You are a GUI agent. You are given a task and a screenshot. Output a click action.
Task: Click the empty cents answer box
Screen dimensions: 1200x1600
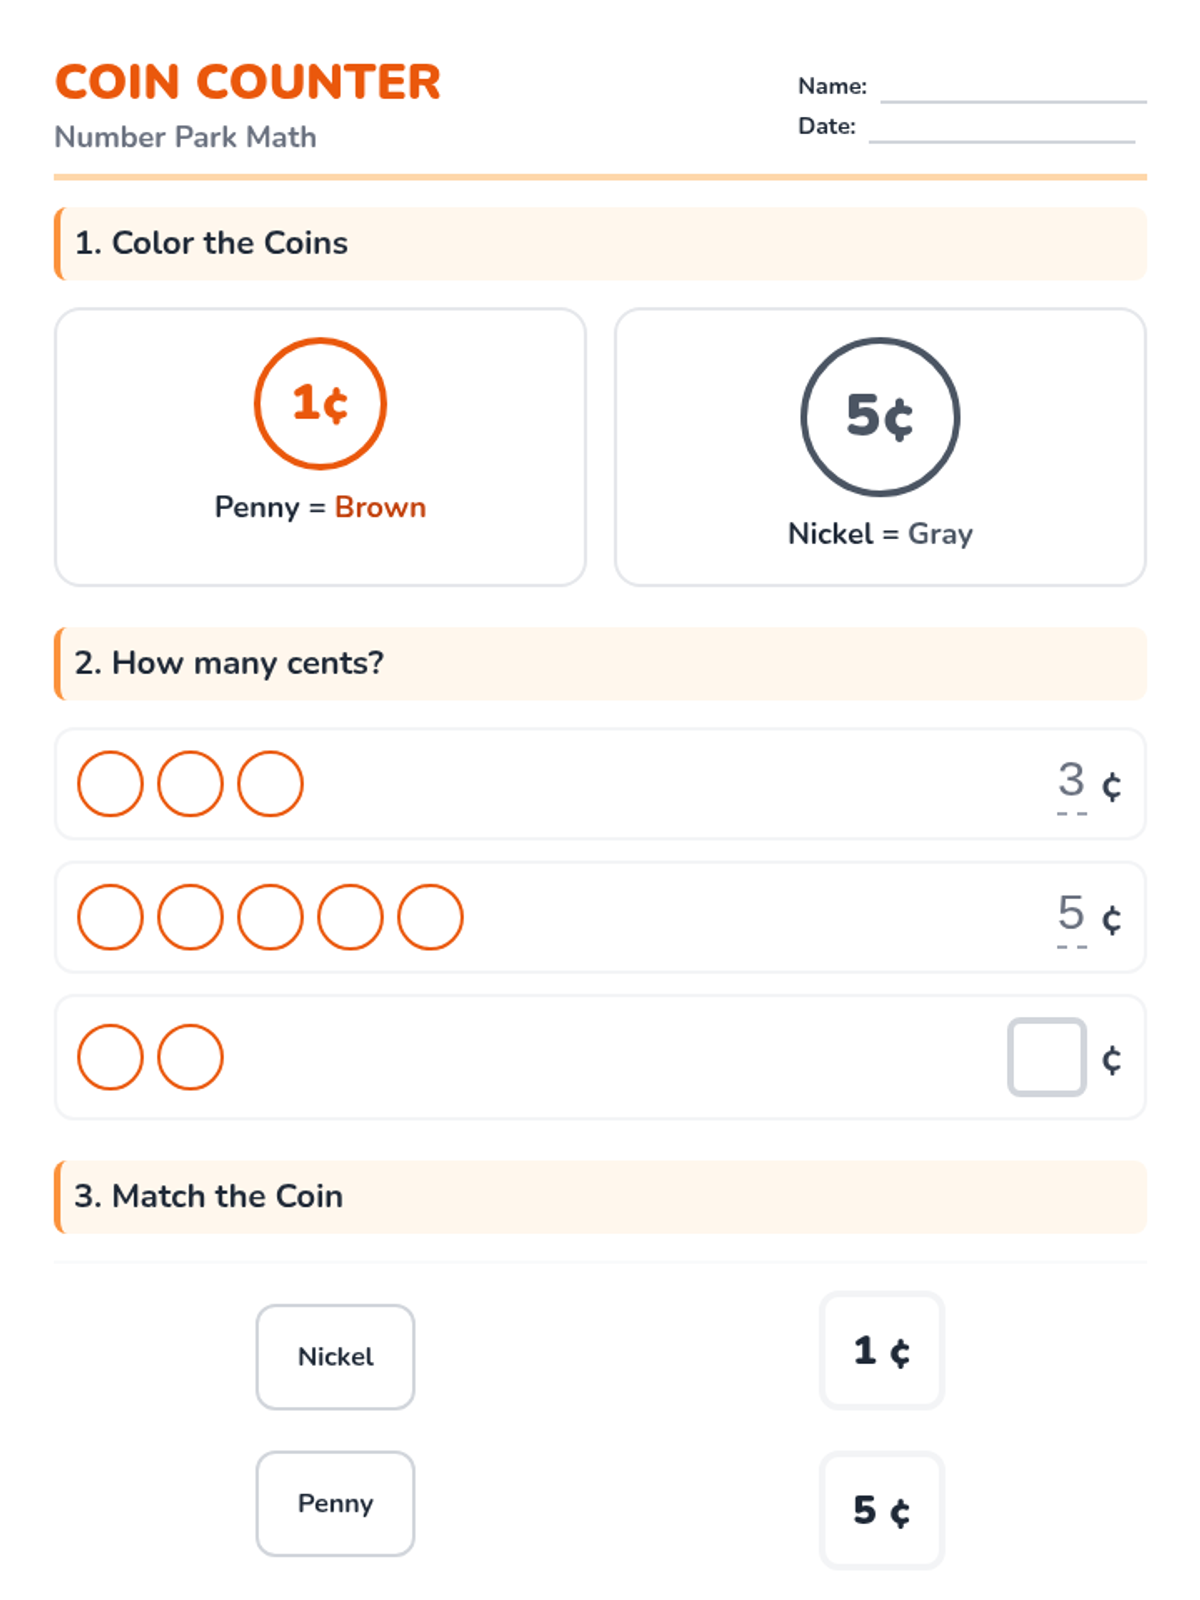(x=1046, y=1057)
